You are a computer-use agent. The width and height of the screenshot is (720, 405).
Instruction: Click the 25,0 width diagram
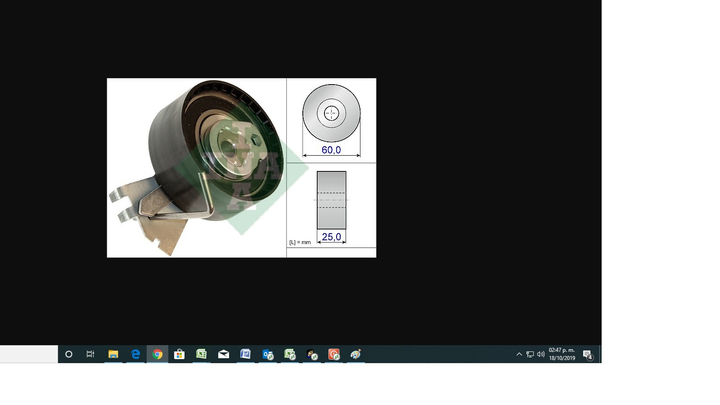pyautogui.click(x=331, y=207)
